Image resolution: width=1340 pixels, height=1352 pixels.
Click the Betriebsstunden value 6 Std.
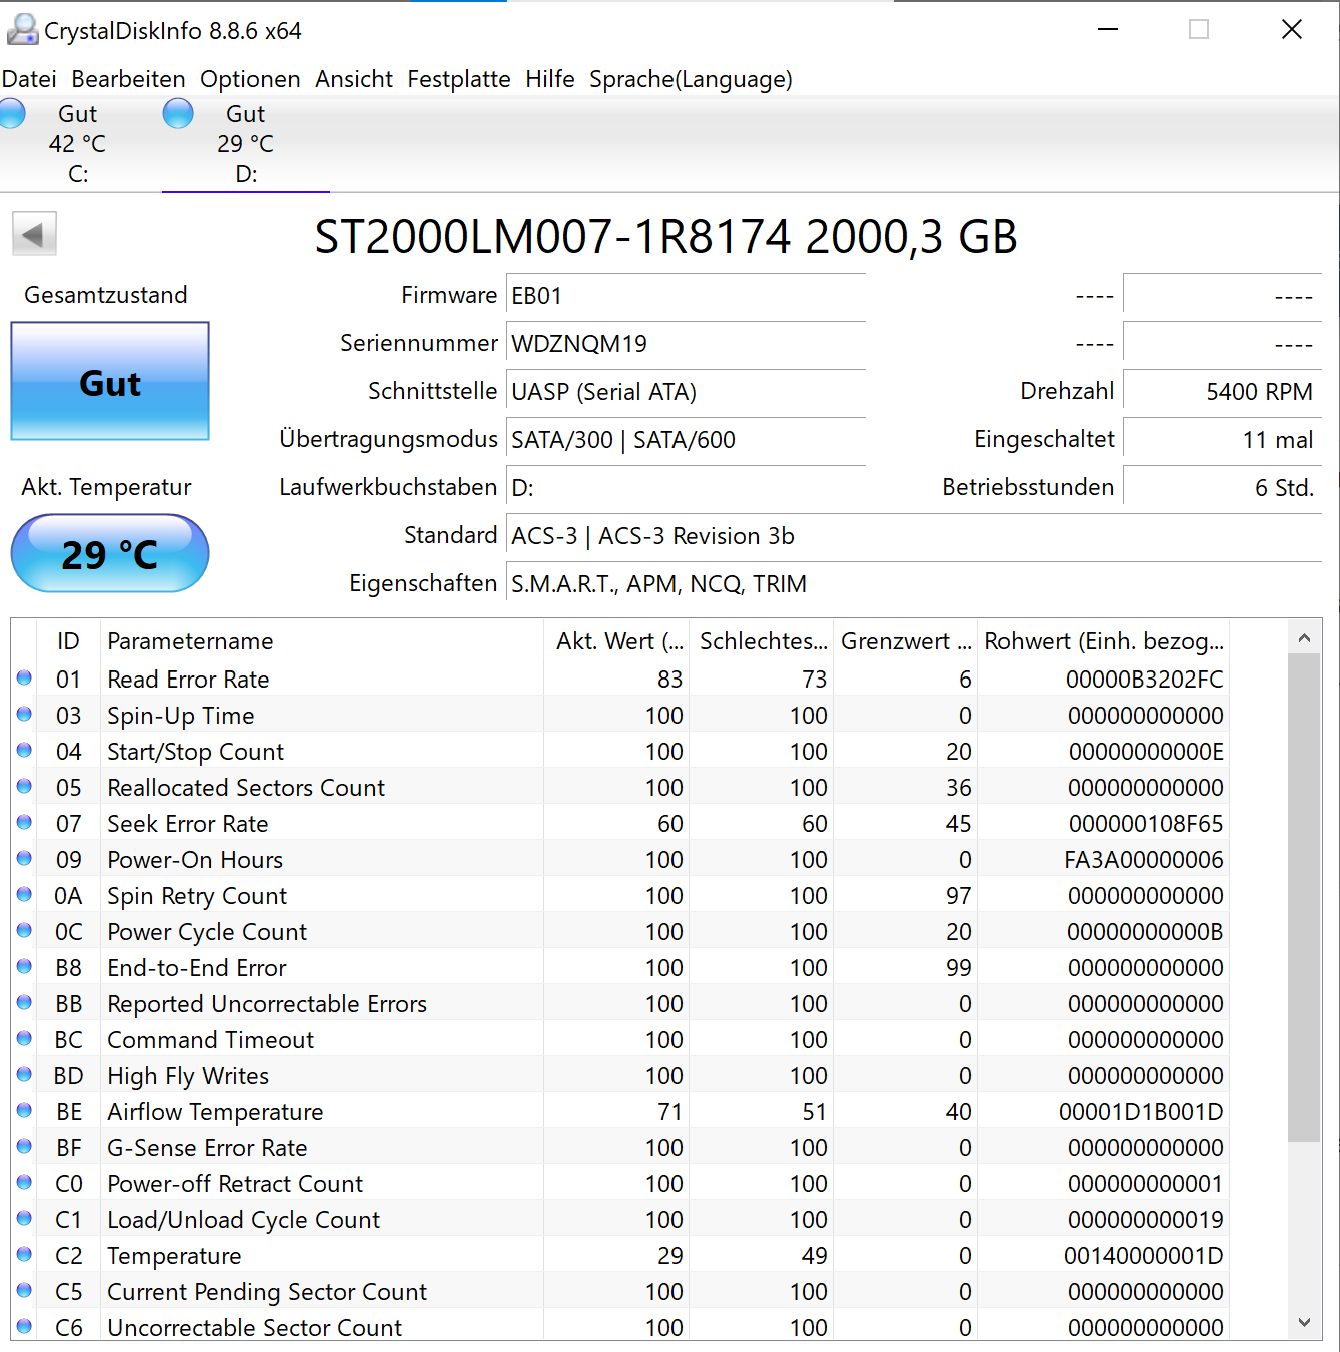pyautogui.click(x=1222, y=488)
